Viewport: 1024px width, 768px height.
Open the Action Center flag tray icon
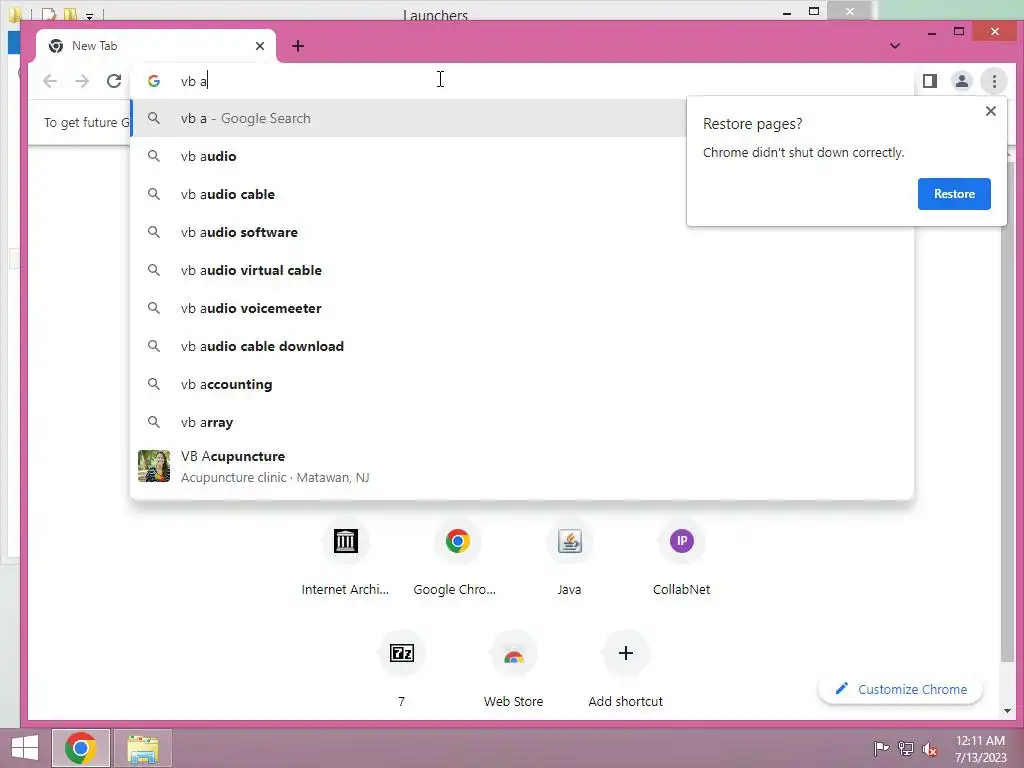tap(881, 748)
